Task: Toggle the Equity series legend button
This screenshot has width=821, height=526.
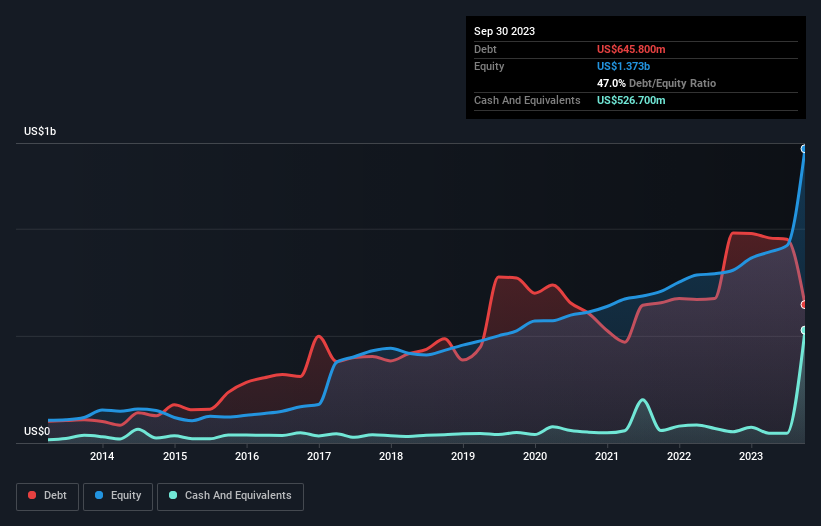Action: click(x=118, y=496)
